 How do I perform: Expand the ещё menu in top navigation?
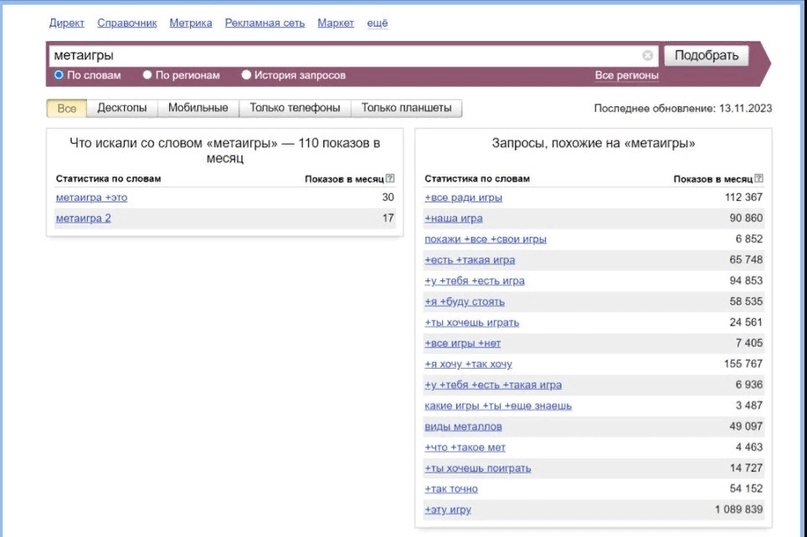coord(377,23)
